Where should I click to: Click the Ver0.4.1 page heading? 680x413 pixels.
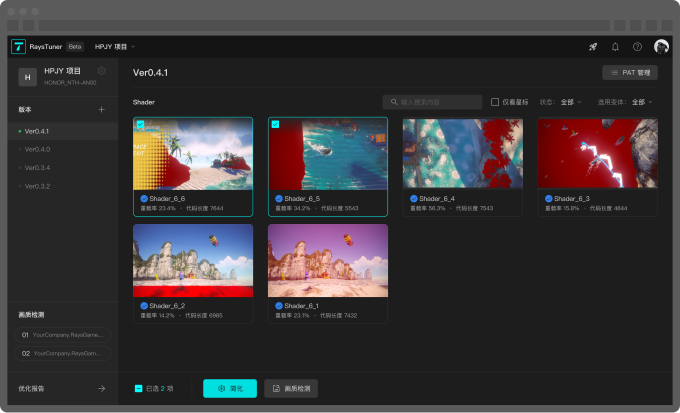(150, 72)
